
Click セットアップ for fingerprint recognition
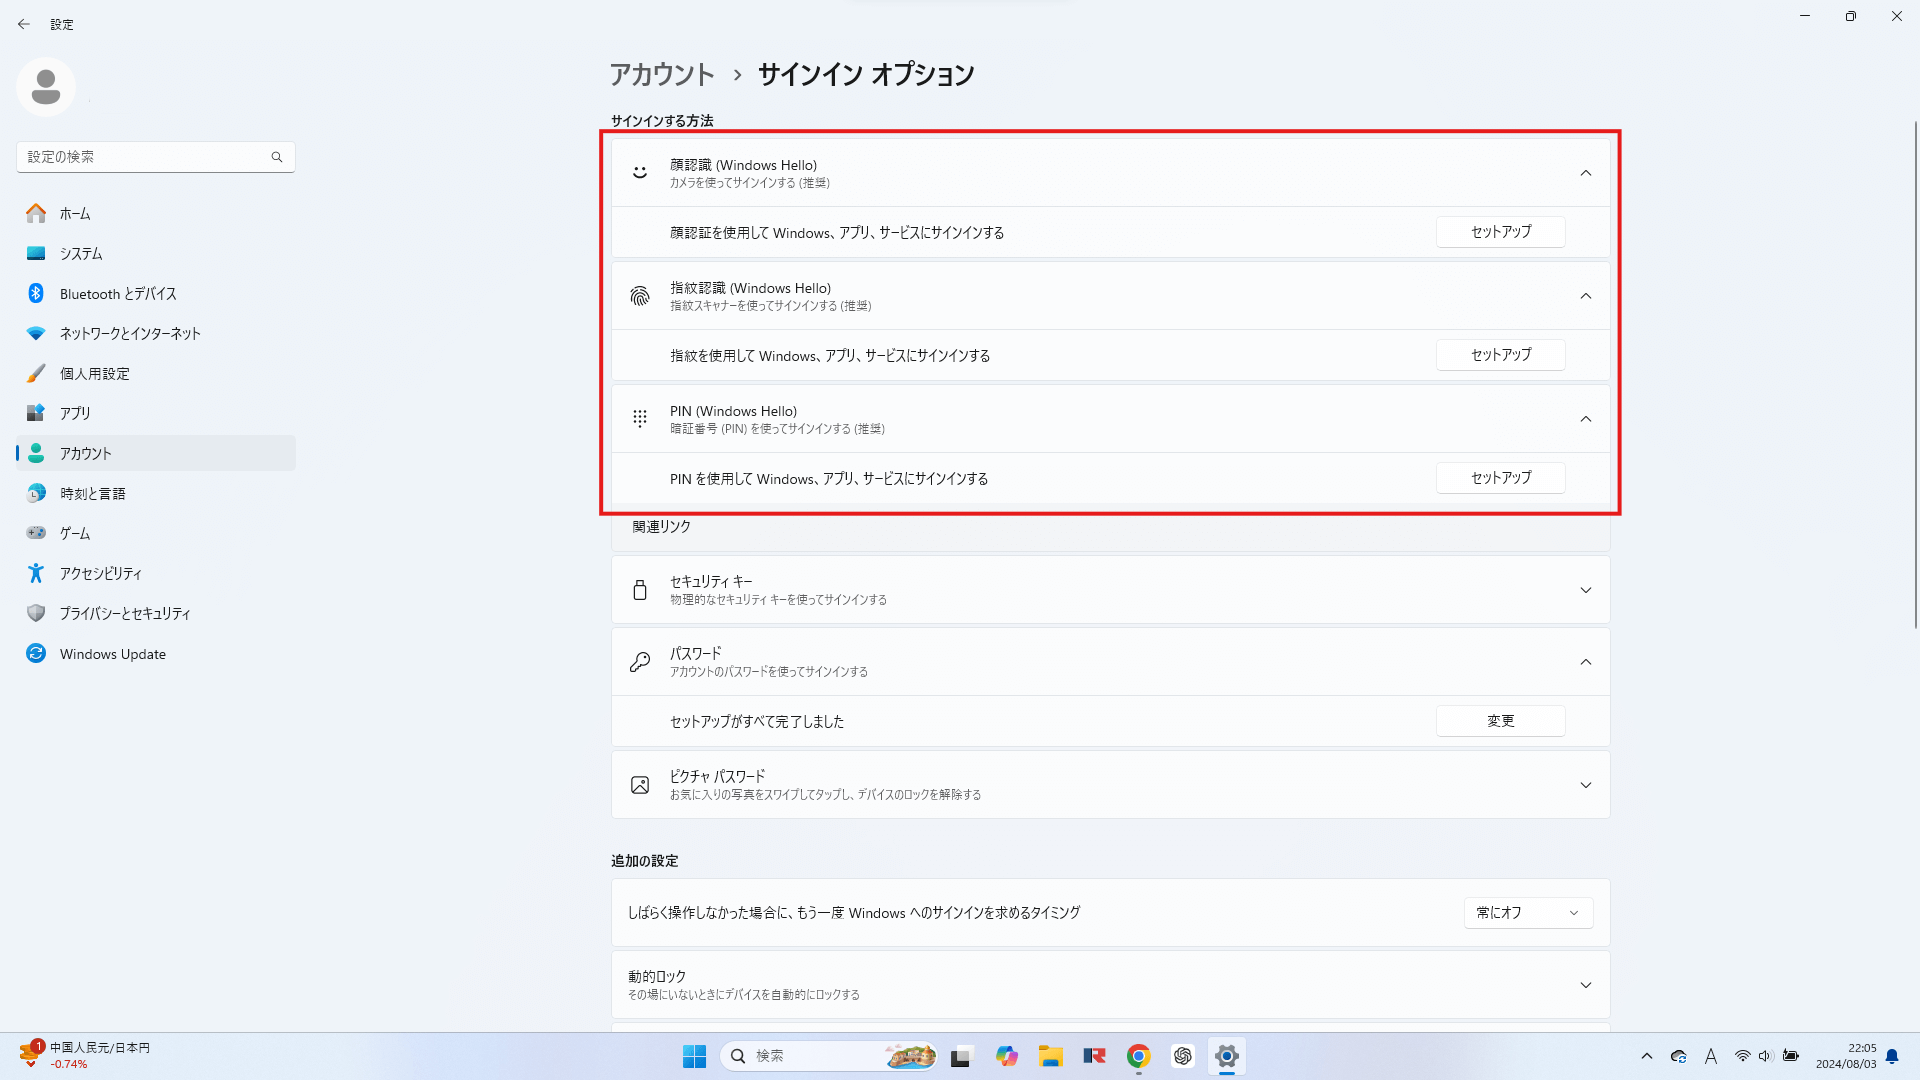point(1500,355)
